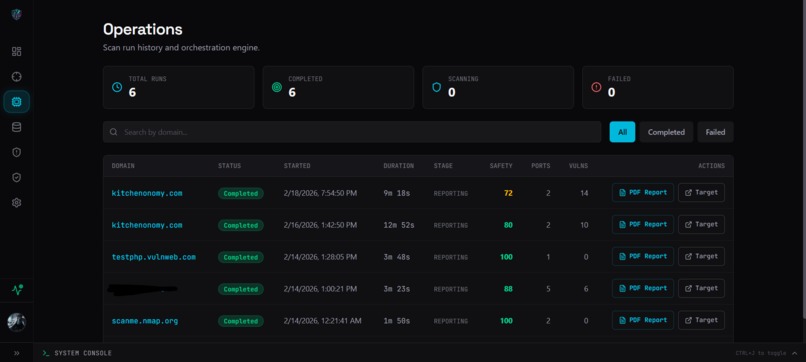Click the PORTS column header
This screenshot has height=362, width=806.
[x=541, y=166]
